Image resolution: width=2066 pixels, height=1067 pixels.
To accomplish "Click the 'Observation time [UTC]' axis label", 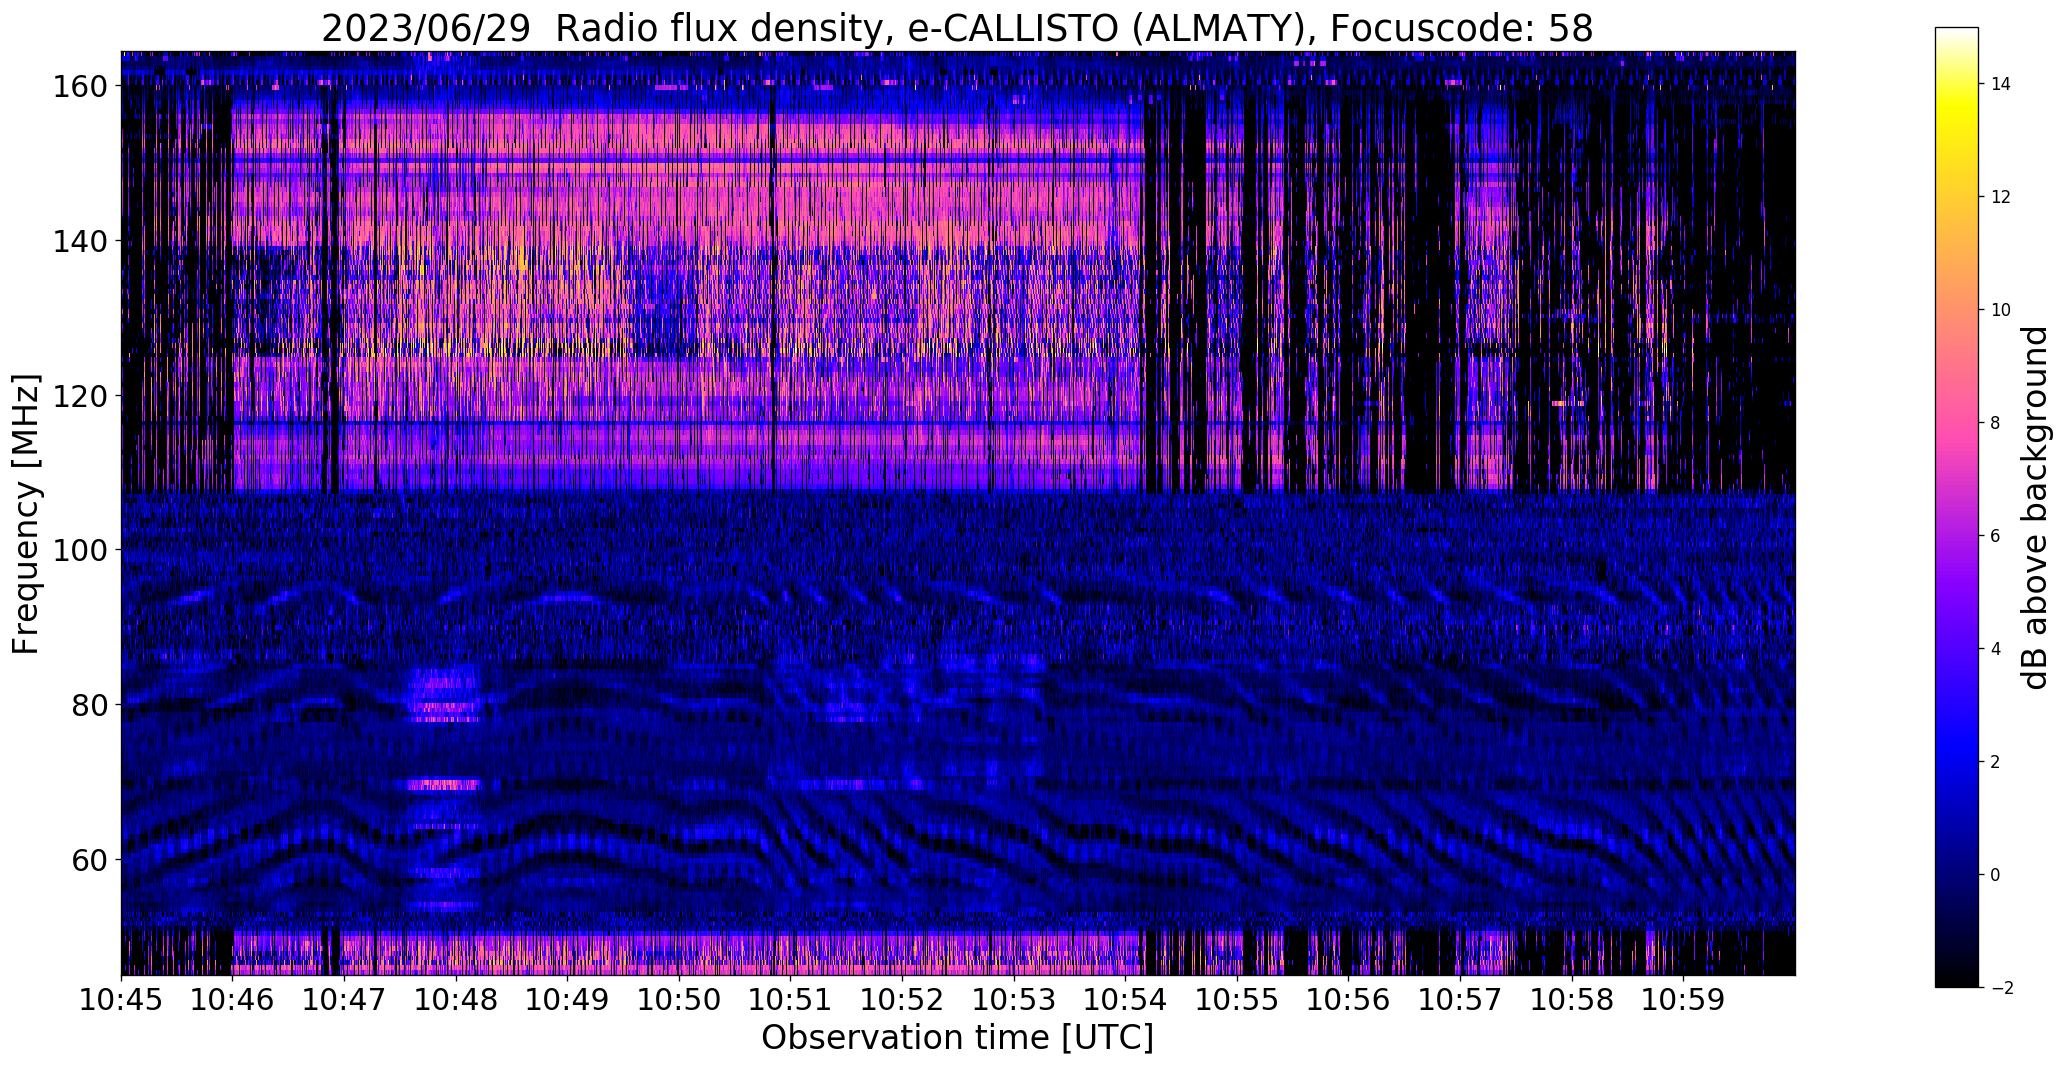I will (x=957, y=1037).
